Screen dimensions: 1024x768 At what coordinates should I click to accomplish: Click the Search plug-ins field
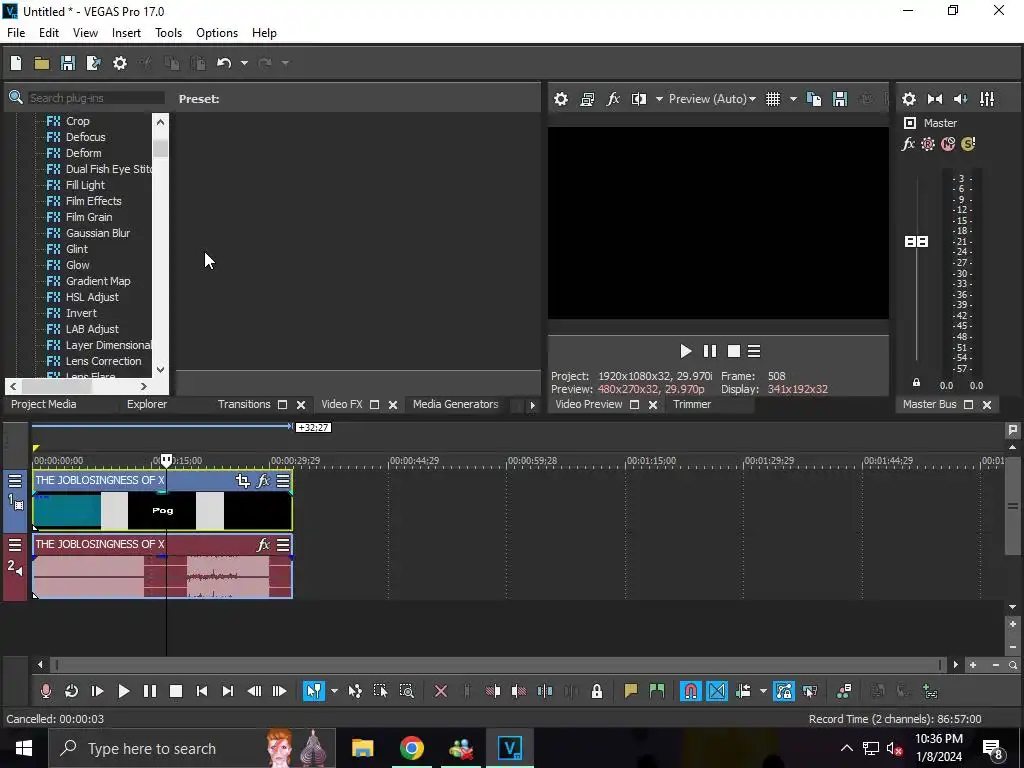point(96,98)
